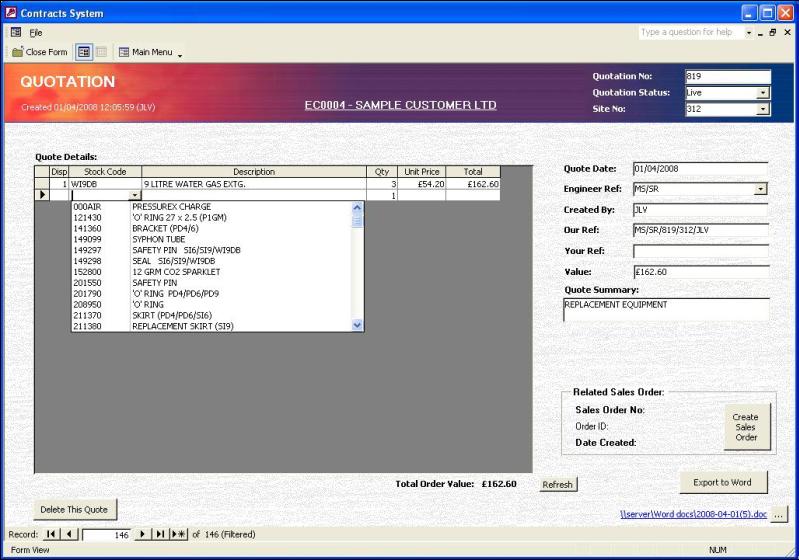Click the Your Ref input field

pos(700,251)
